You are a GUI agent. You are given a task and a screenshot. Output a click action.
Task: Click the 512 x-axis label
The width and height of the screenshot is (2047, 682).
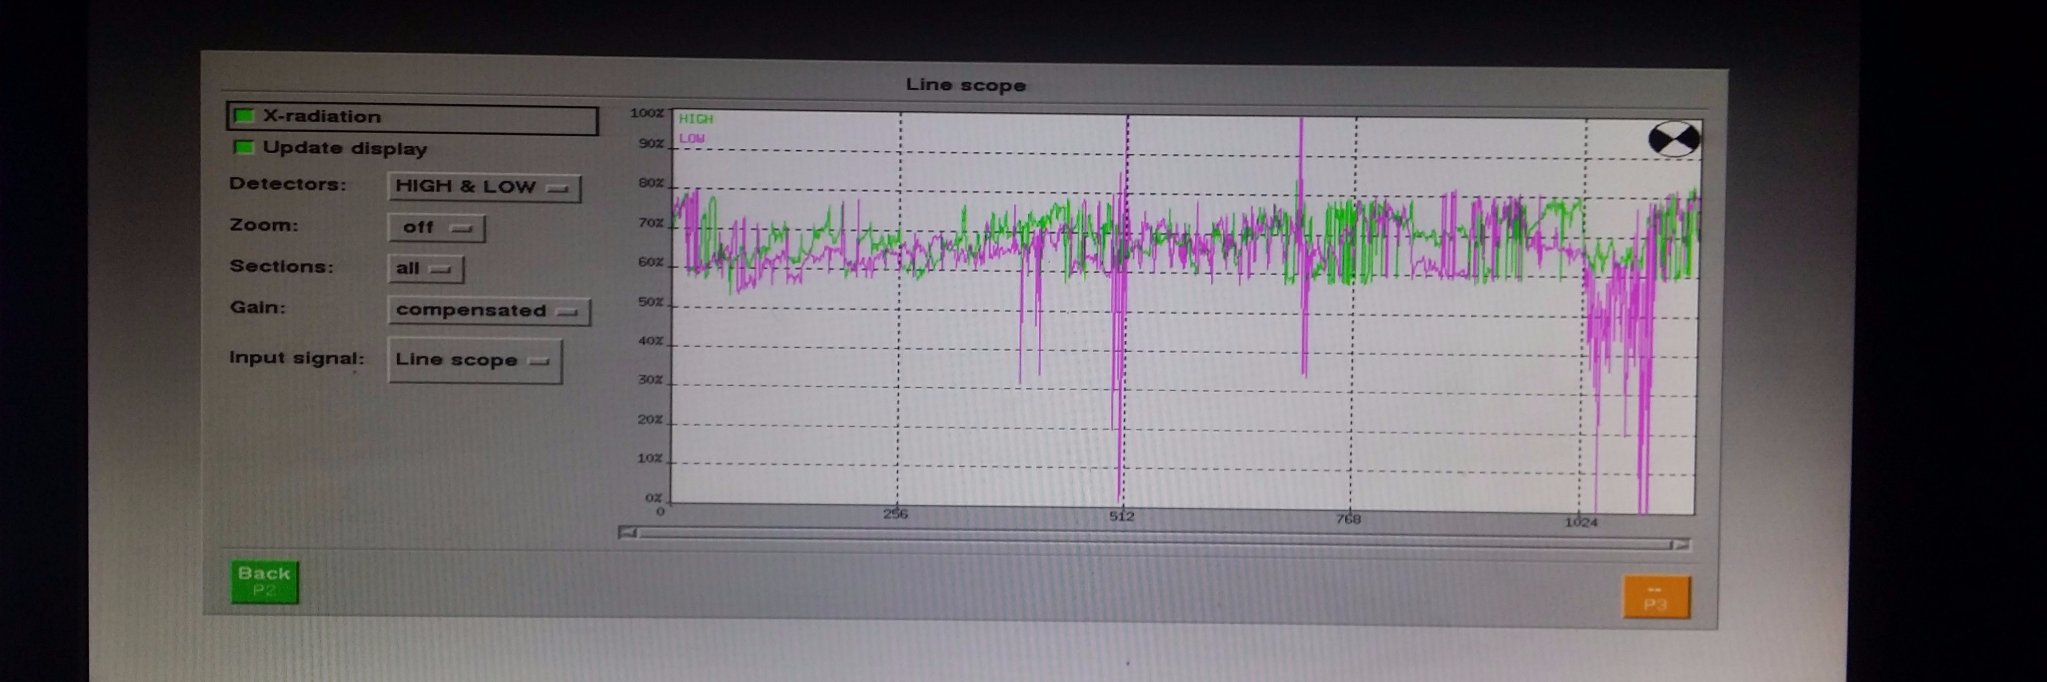tap(1122, 516)
